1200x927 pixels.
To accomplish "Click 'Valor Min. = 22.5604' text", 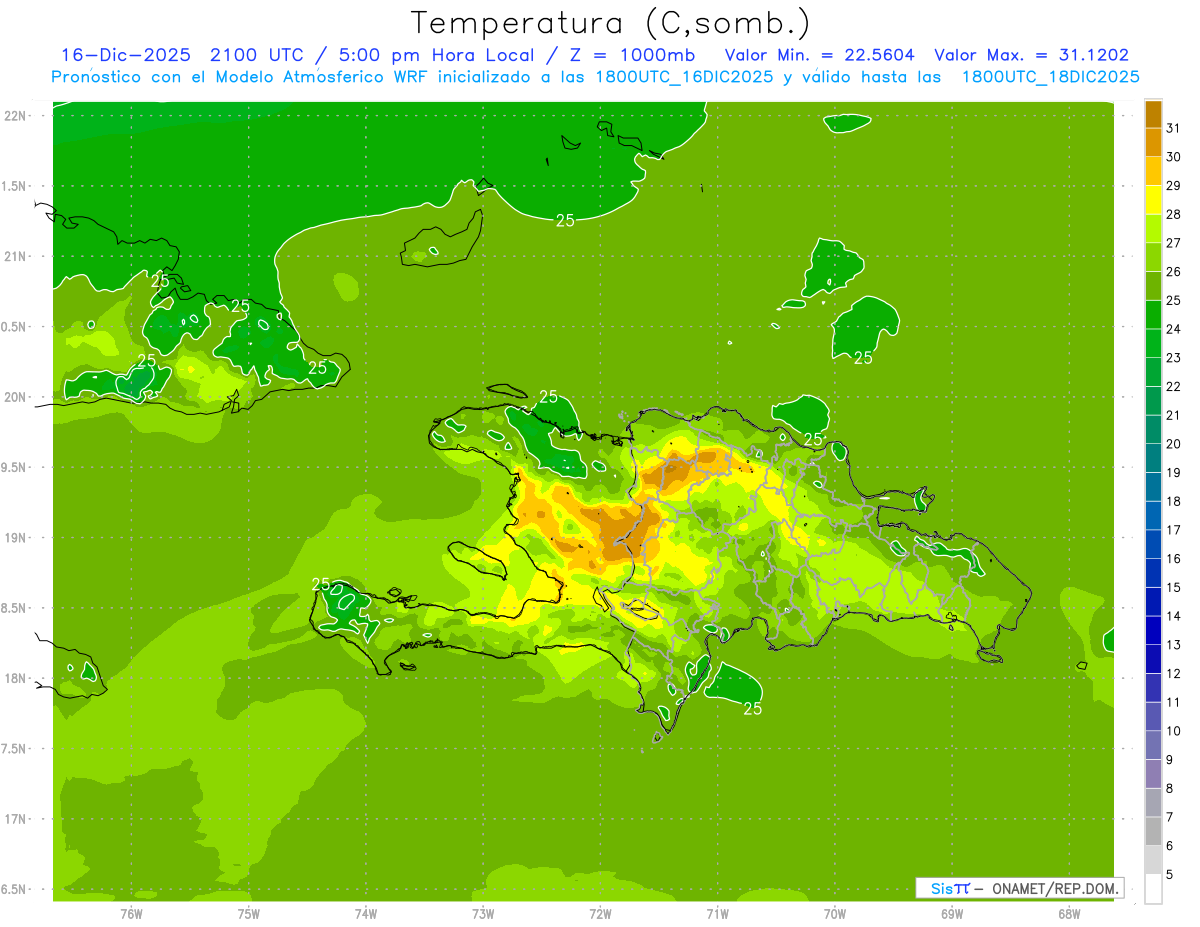I will 819,55.
